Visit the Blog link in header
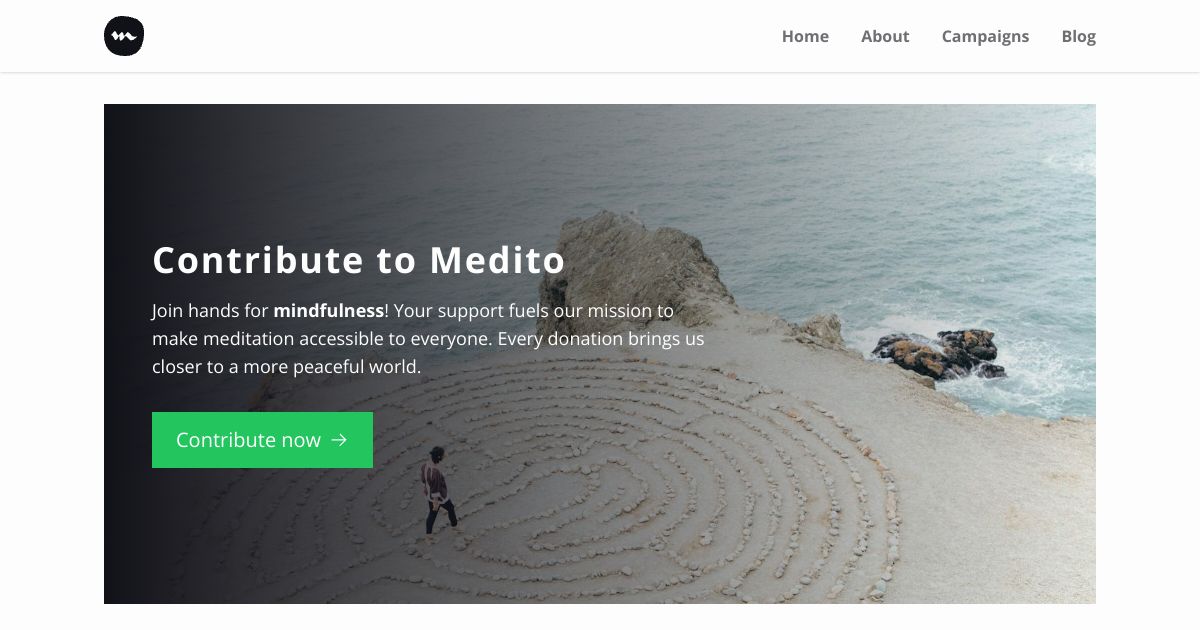 click(1078, 36)
